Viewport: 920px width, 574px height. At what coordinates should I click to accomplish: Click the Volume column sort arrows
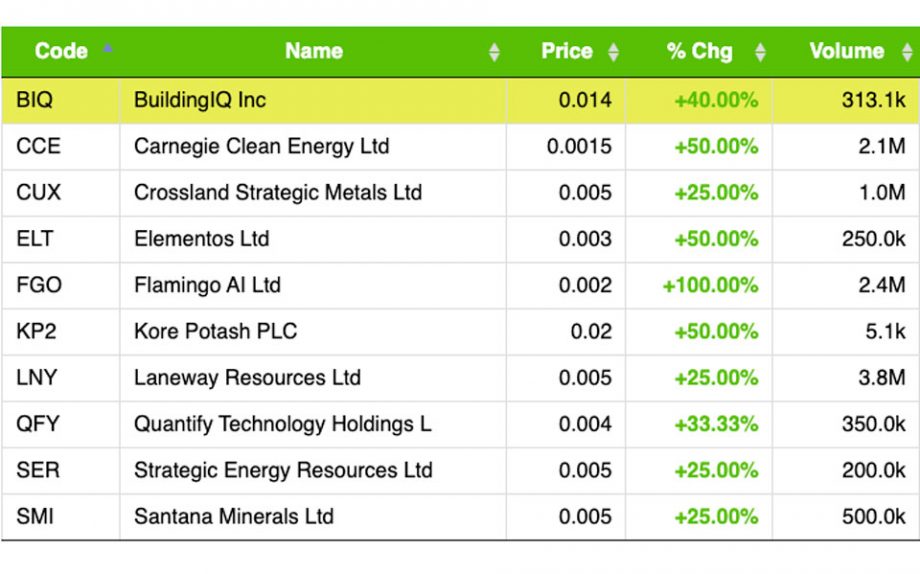pyautogui.click(x=907, y=52)
